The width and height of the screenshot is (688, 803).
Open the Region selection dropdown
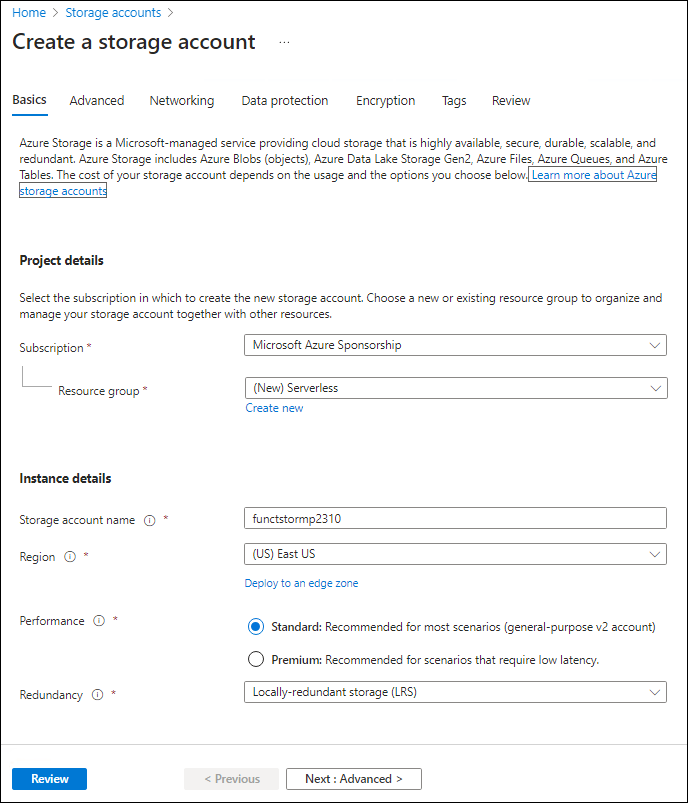tap(456, 554)
